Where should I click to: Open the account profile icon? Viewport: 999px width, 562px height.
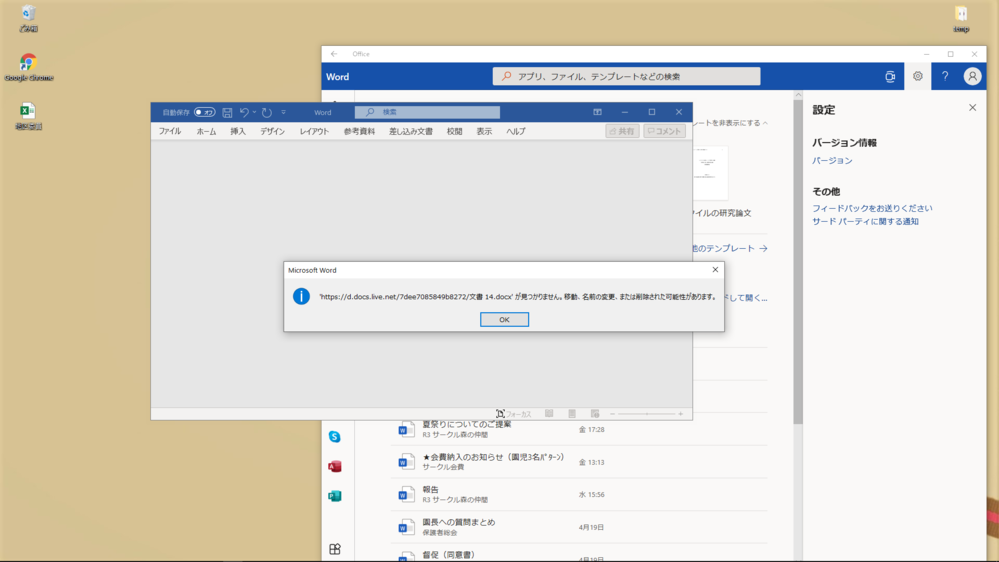tap(972, 76)
